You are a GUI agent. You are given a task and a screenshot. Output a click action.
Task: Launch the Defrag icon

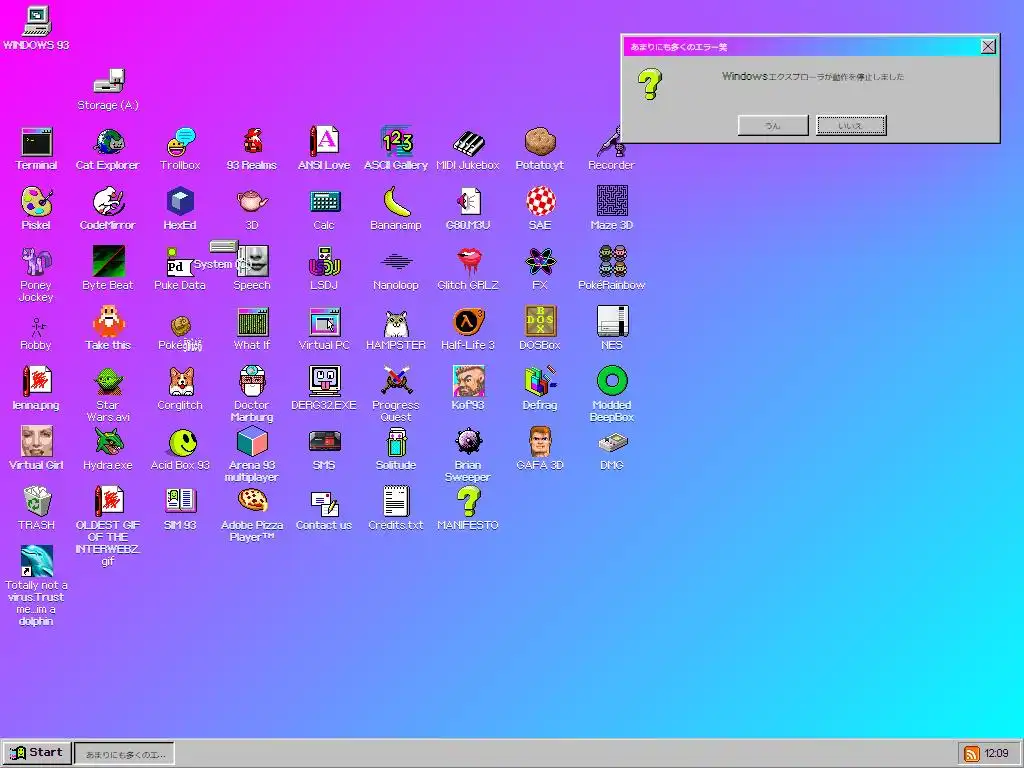(540, 383)
